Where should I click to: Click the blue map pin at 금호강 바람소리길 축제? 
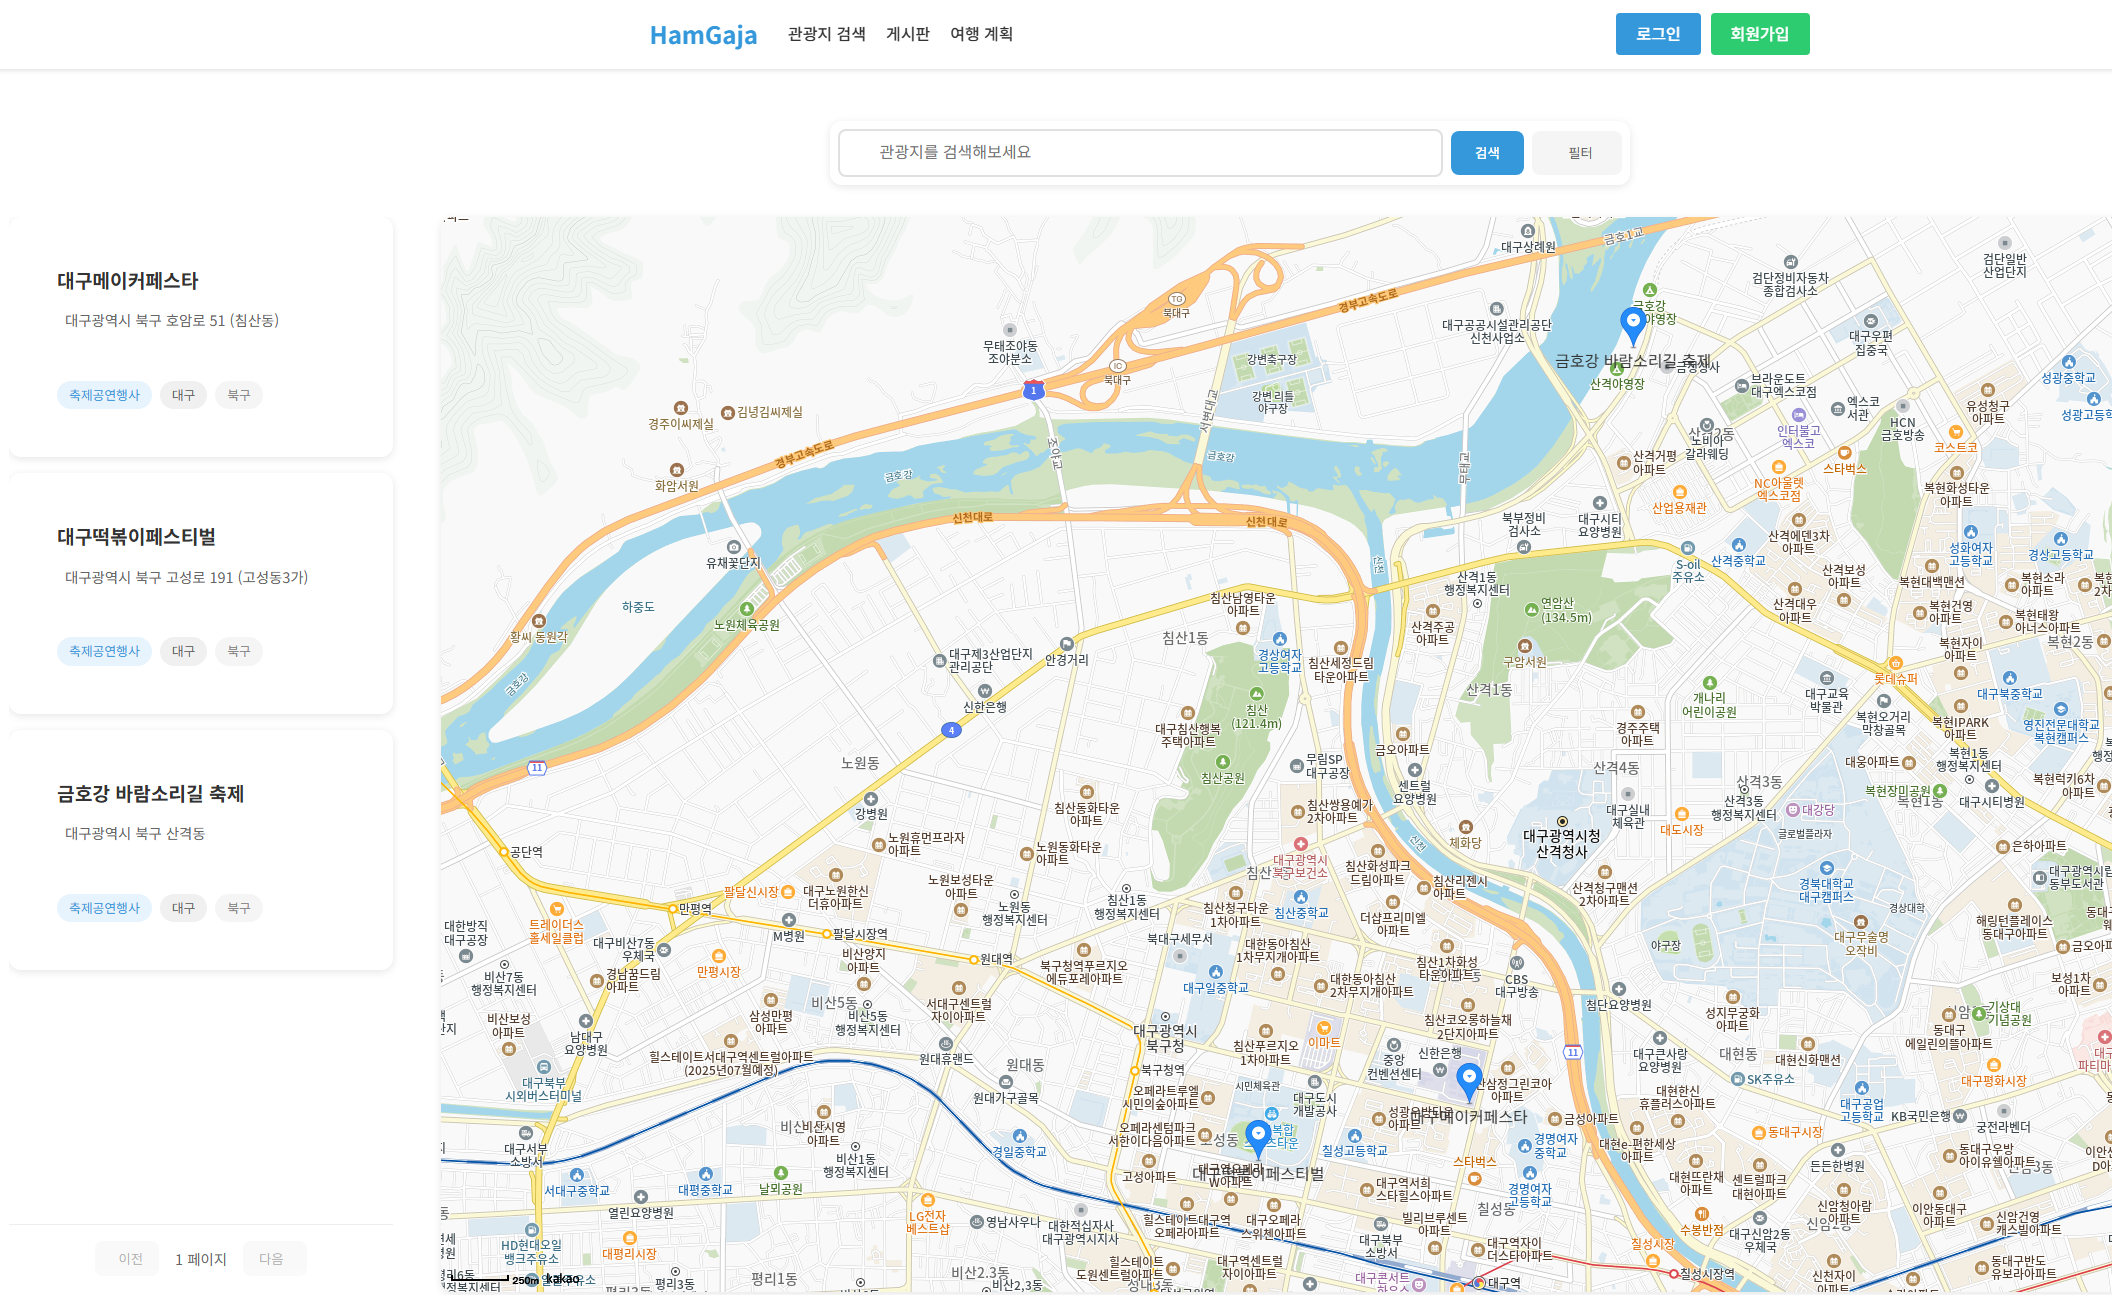pos(1632,323)
